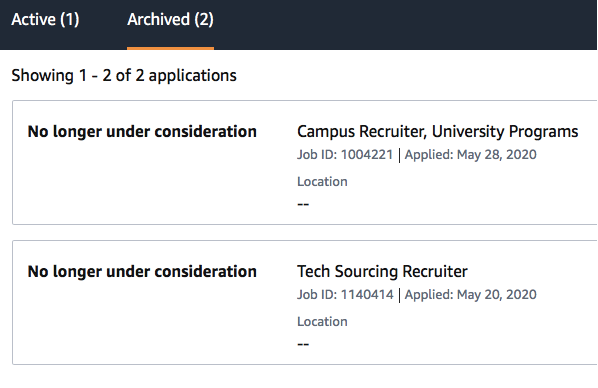The image size is (598, 388).
Task: Switch to the Active (1) tab
Action: tap(45, 19)
